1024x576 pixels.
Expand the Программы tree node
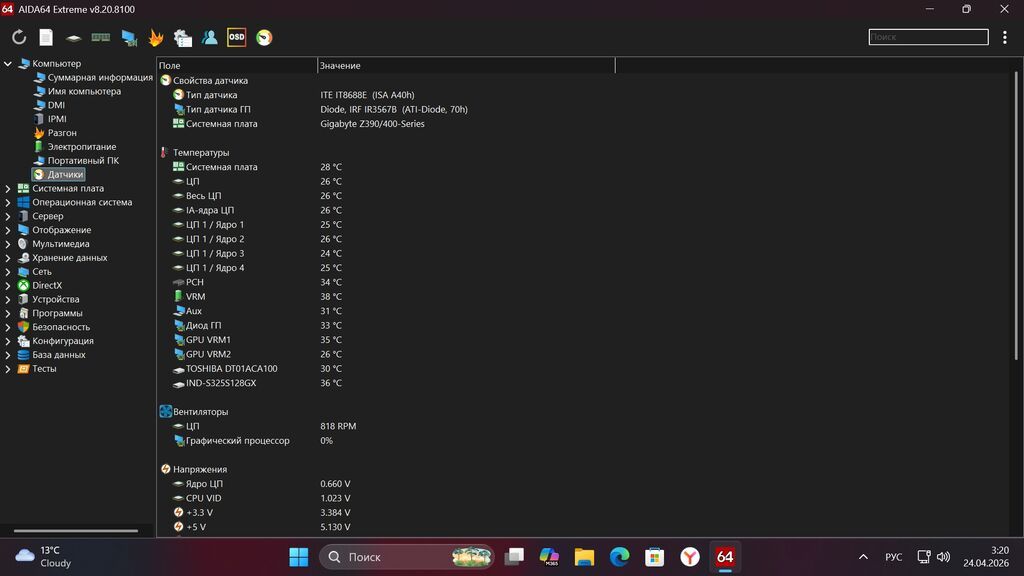pyautogui.click(x=8, y=313)
